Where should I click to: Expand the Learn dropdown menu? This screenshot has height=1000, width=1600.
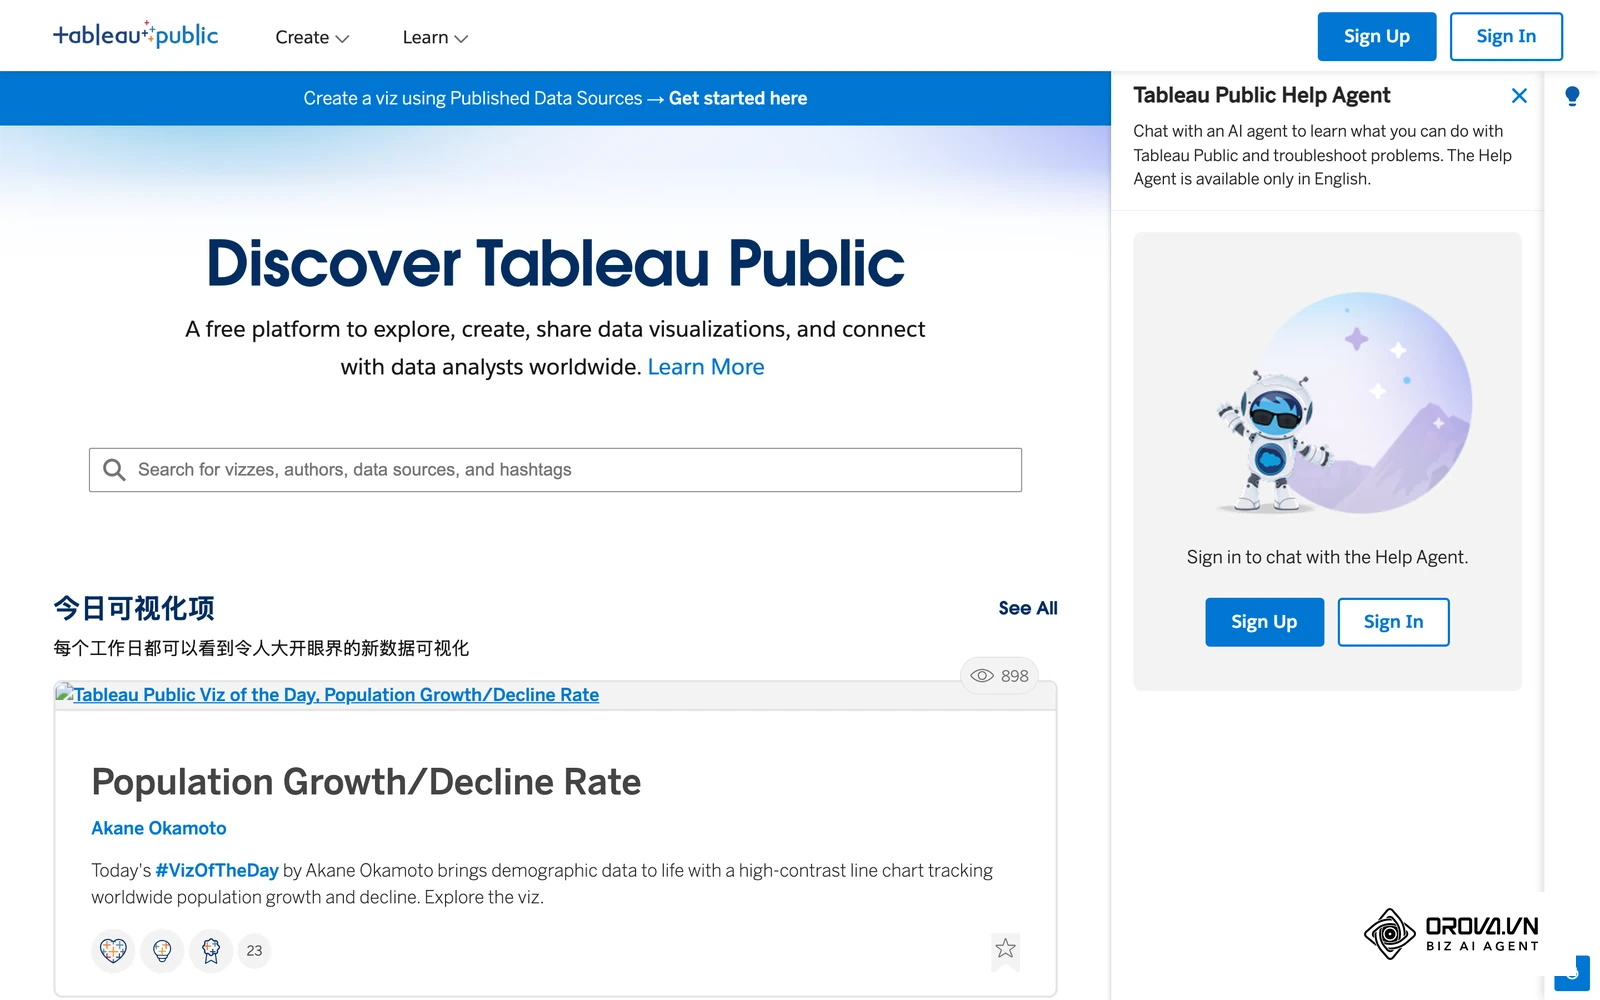pos(435,37)
